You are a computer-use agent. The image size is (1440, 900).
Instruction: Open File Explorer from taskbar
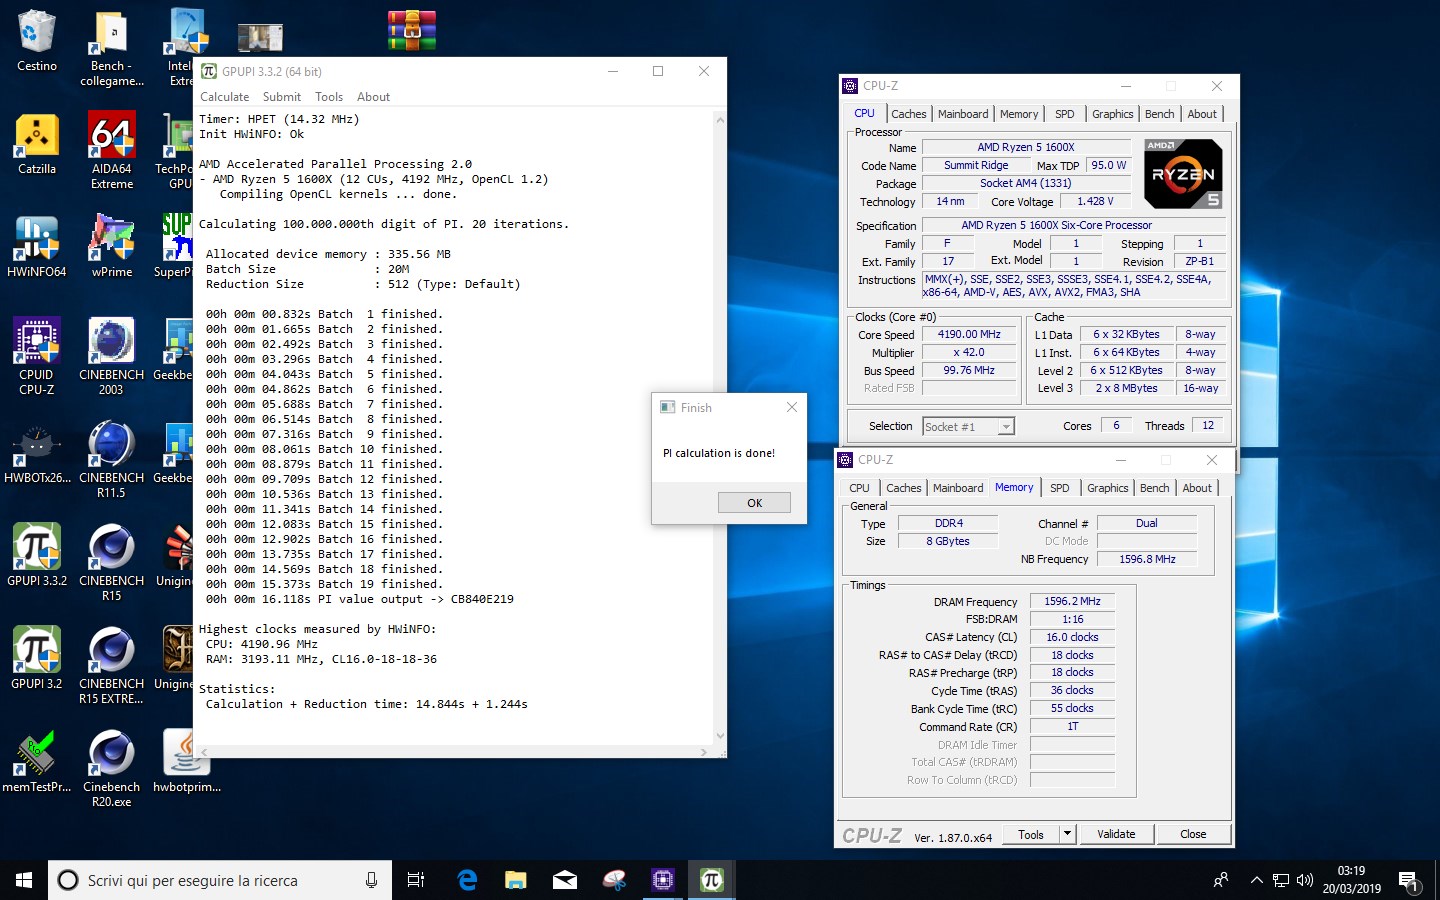pos(515,880)
